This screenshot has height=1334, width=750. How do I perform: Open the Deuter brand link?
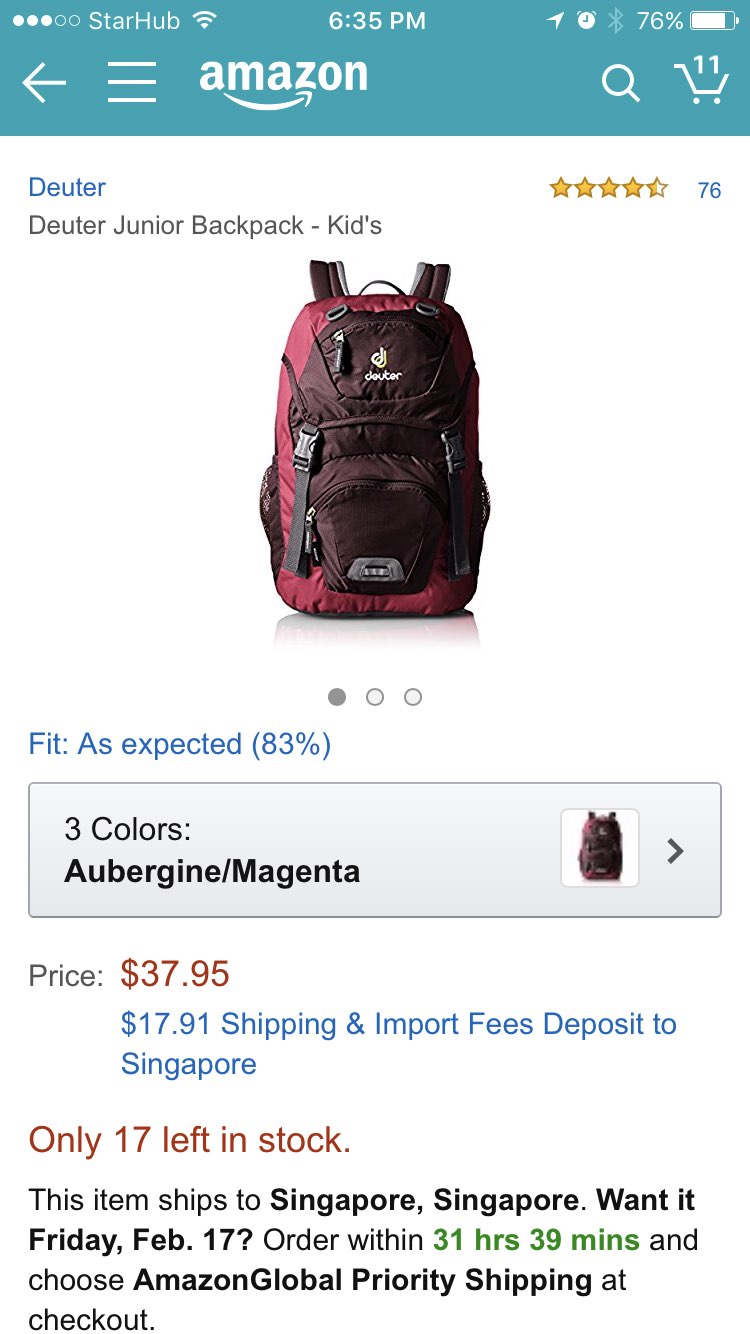(x=67, y=187)
